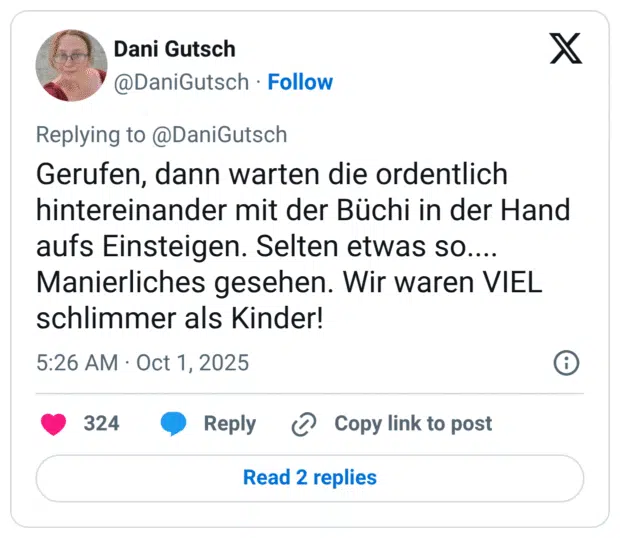Click the 324 likes count
Viewport: 620px width, 538px height.
[x=101, y=424]
